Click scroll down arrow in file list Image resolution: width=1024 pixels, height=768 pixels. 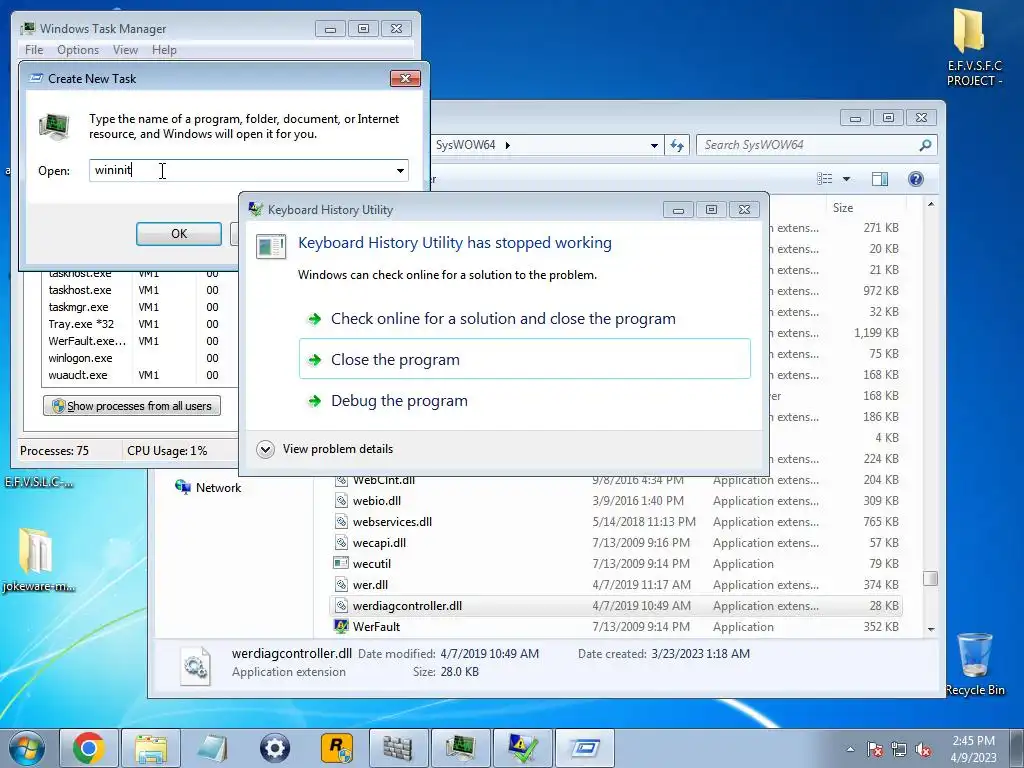click(931, 629)
